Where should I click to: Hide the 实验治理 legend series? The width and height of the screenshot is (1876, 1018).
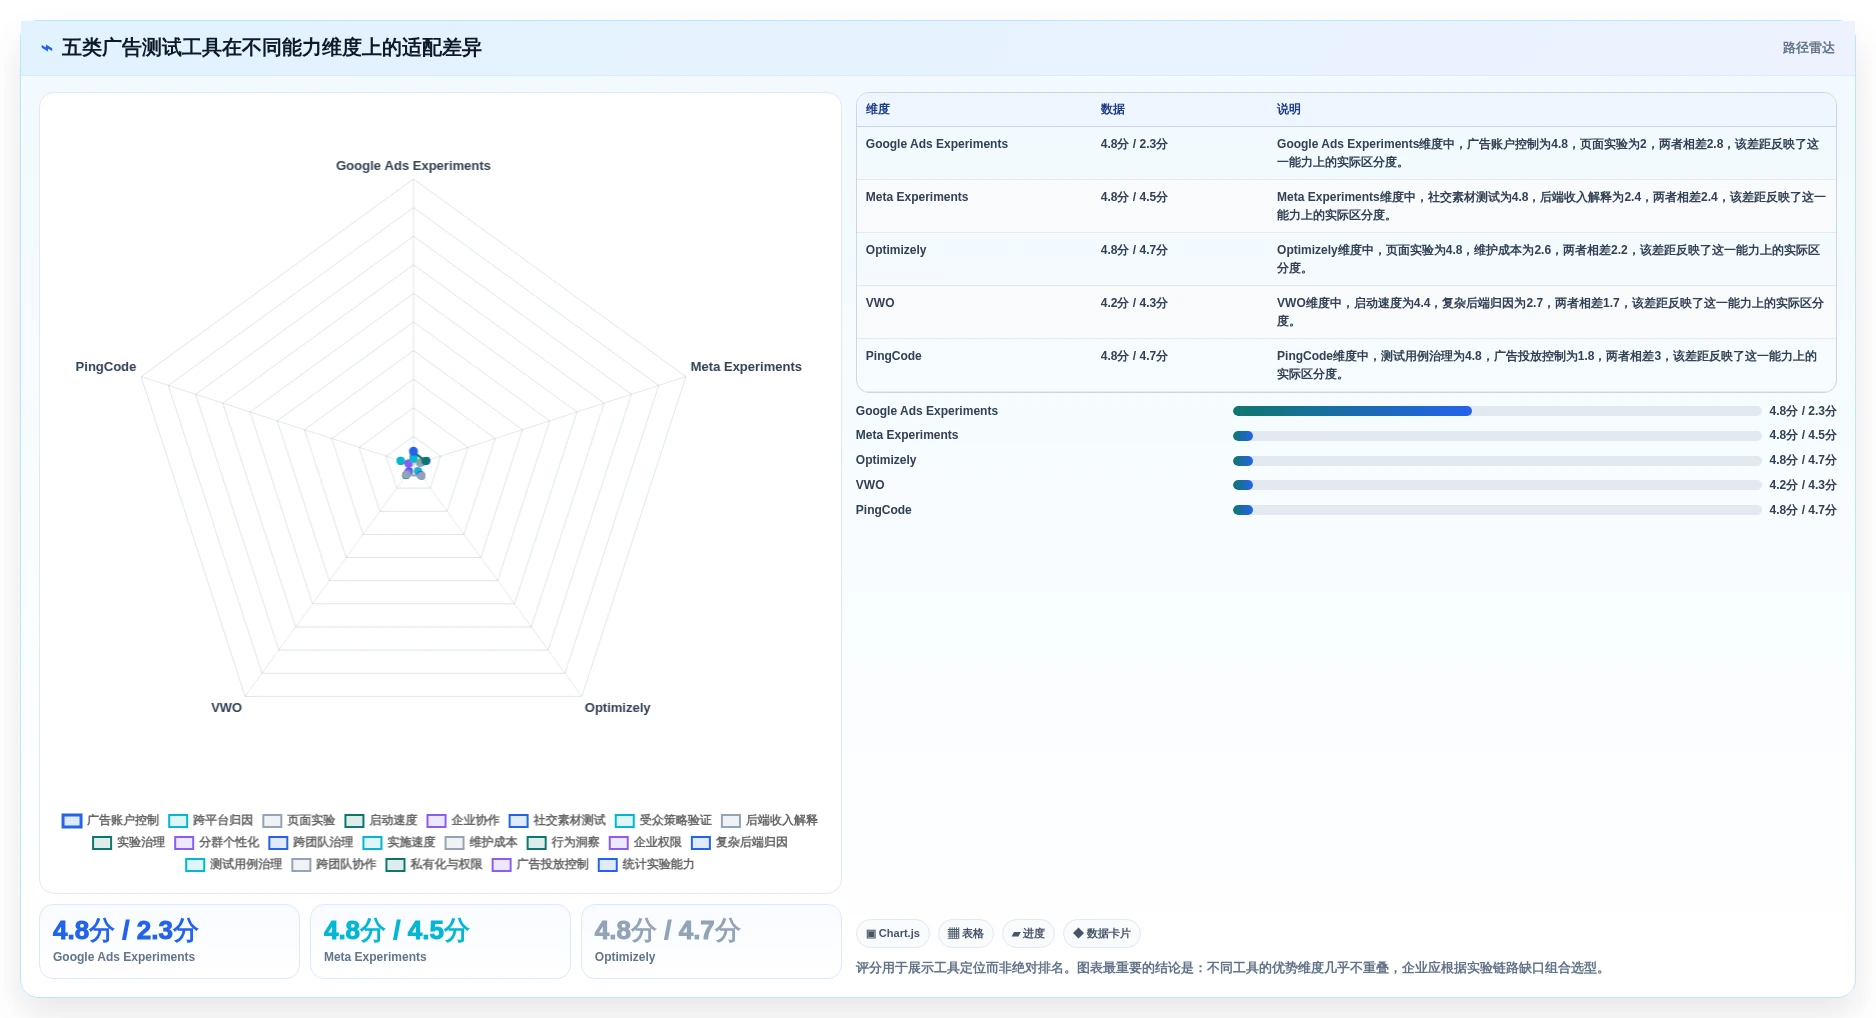pyautogui.click(x=129, y=842)
